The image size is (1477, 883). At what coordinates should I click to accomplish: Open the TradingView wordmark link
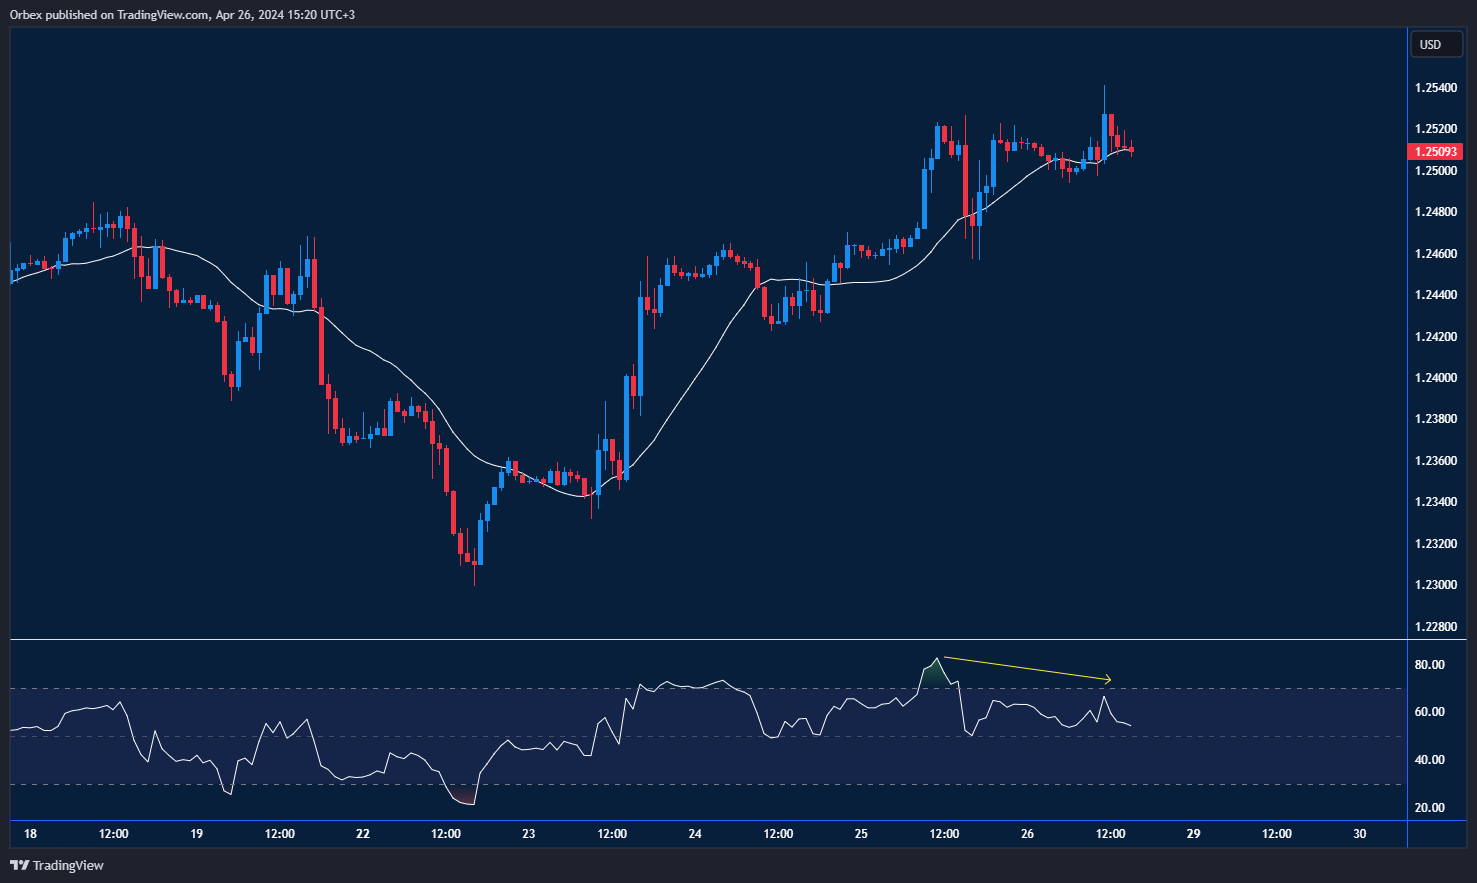68,865
